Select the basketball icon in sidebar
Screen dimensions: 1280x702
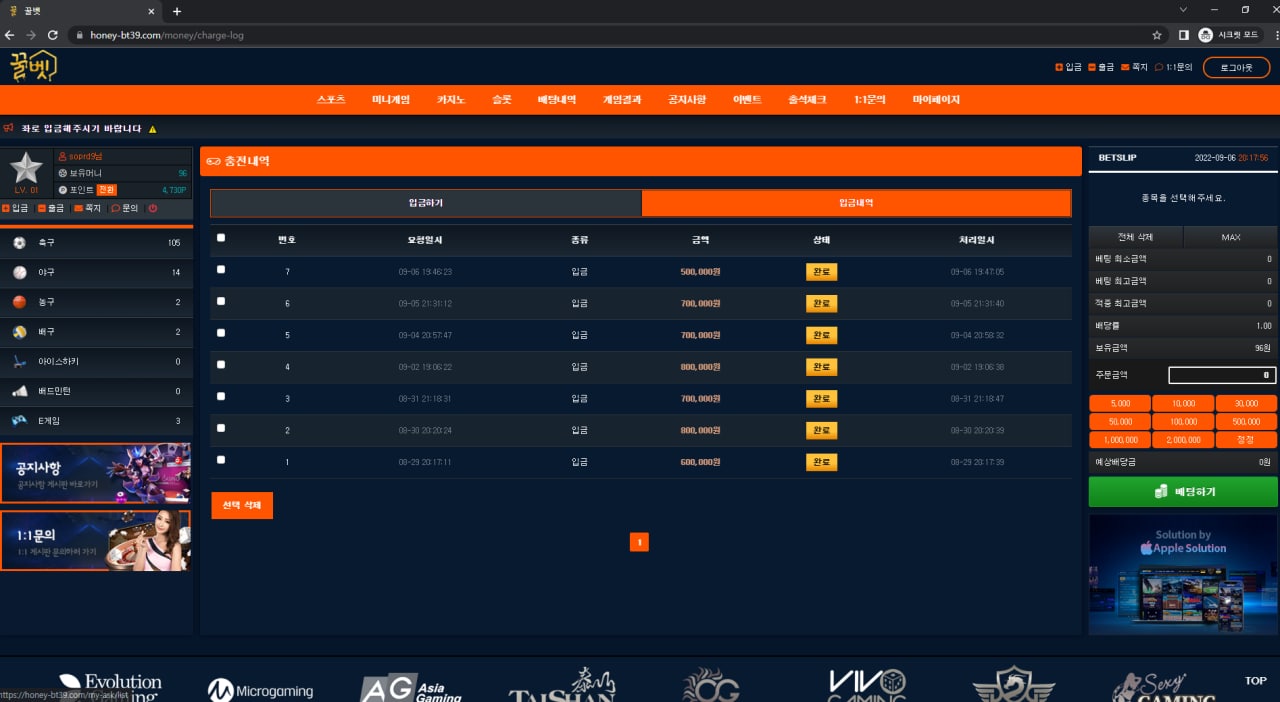click(x=19, y=302)
